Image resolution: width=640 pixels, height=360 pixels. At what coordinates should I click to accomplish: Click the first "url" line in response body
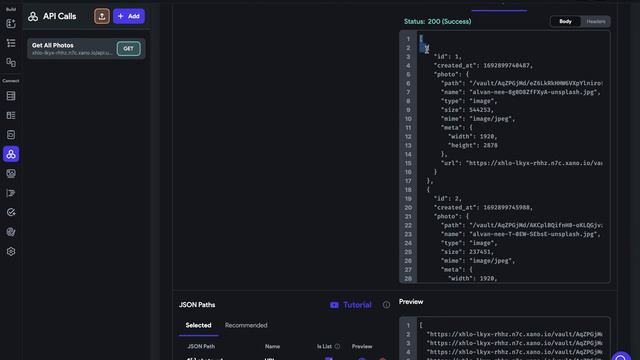click(521, 163)
